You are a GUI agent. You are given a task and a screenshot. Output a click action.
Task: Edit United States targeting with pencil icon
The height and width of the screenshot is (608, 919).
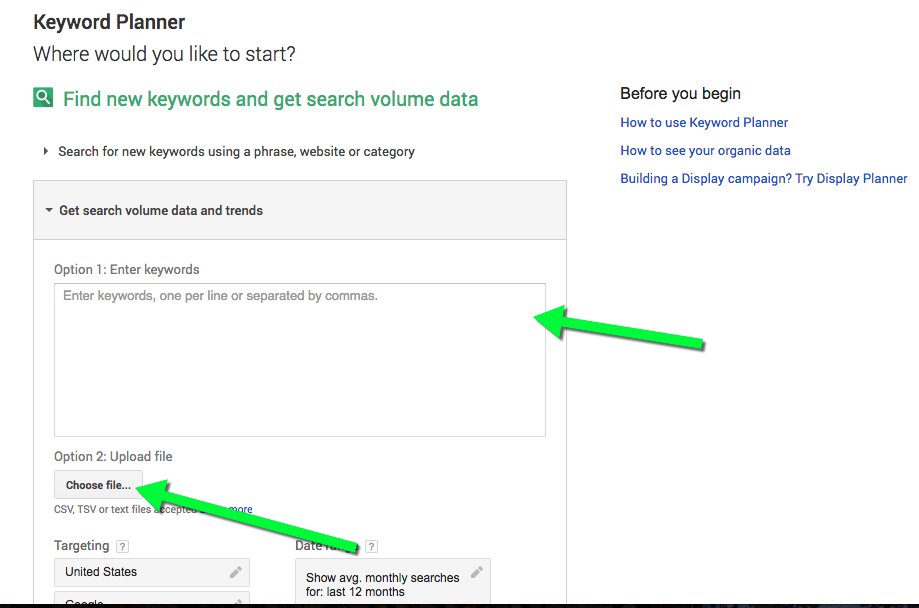[x=236, y=572]
